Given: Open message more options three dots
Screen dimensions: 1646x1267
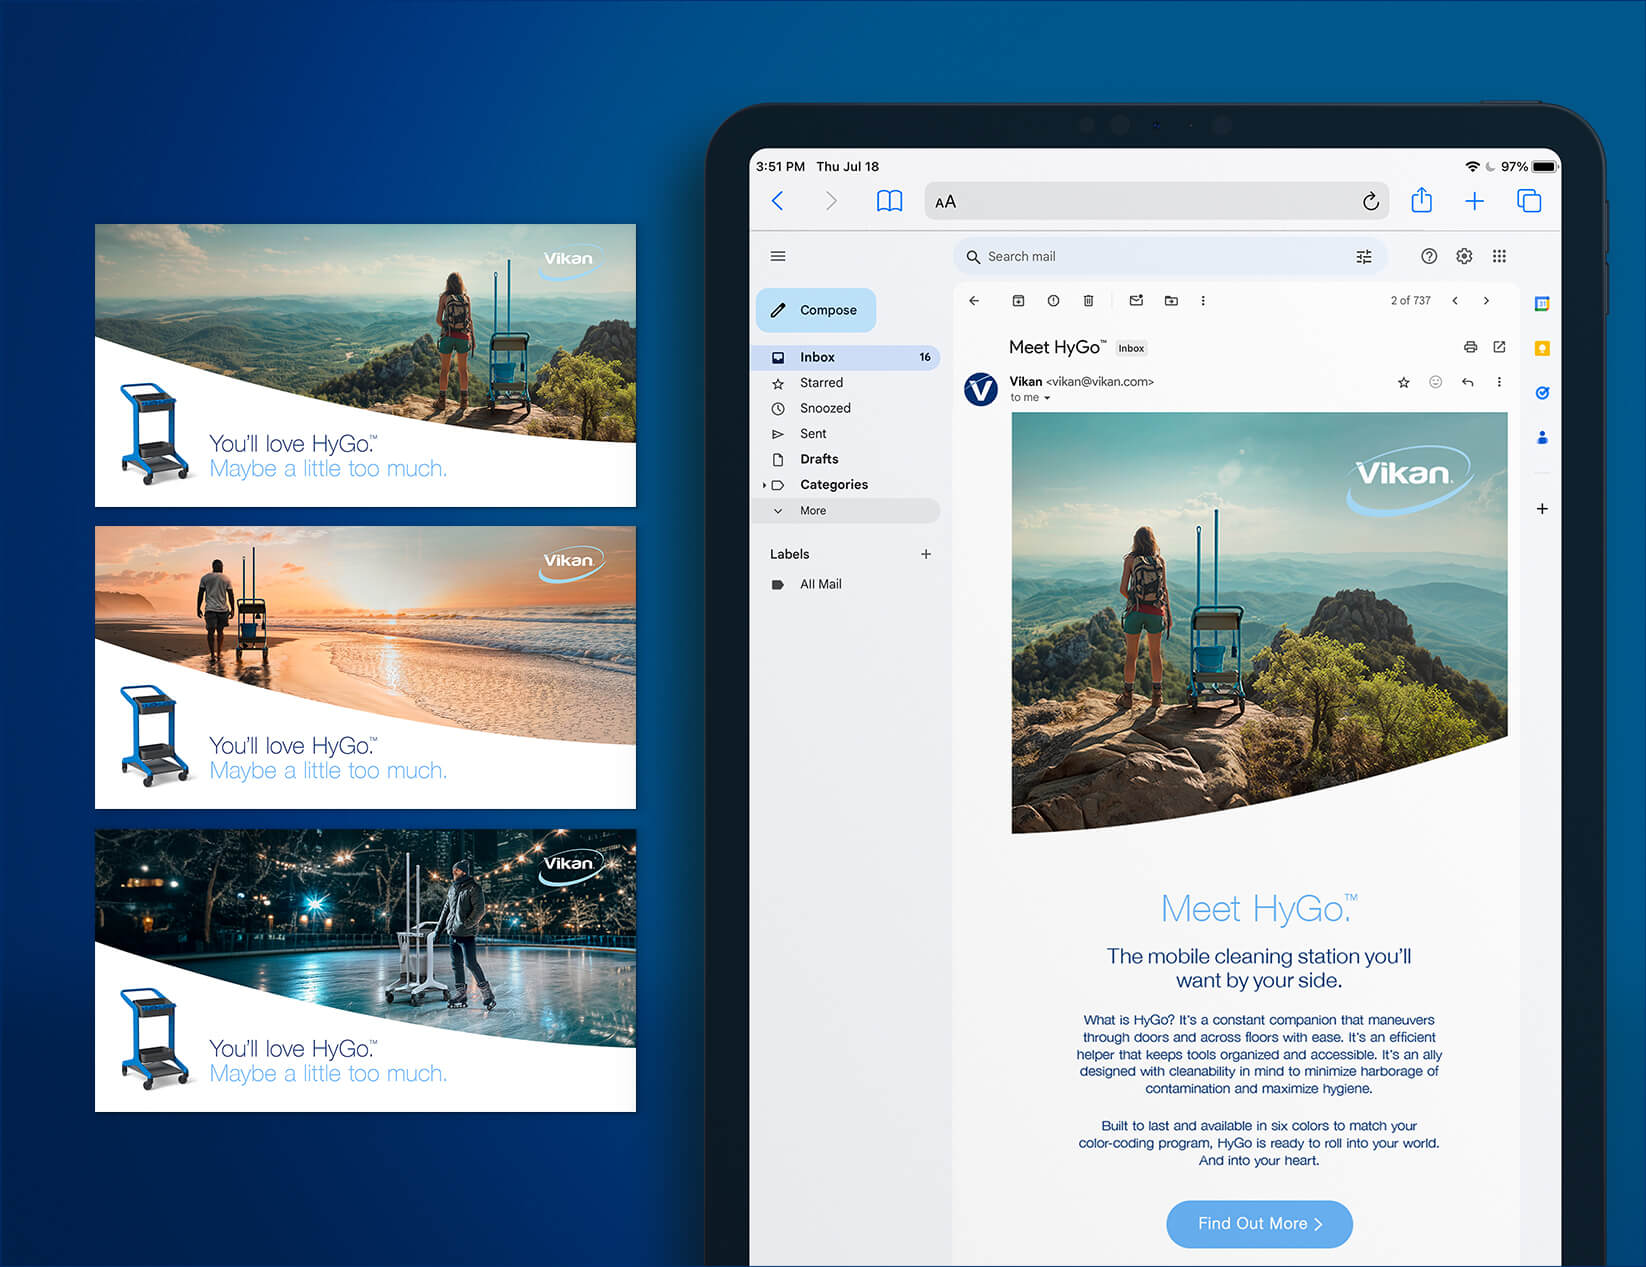Looking at the screenshot, I should point(1499,382).
